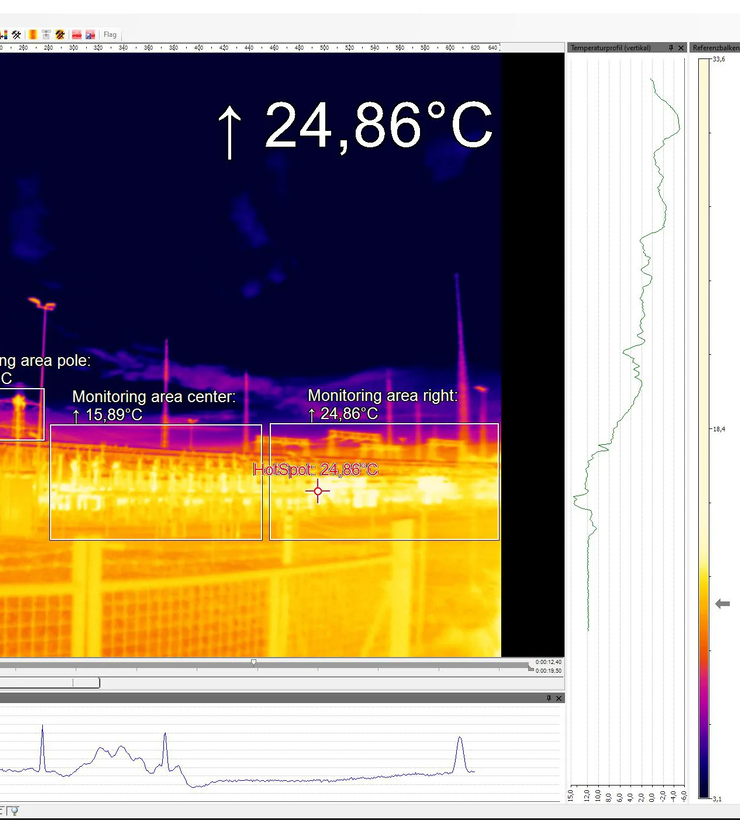
Task: Select the Monitoring area center label
Action: pyautogui.click(x=153, y=397)
